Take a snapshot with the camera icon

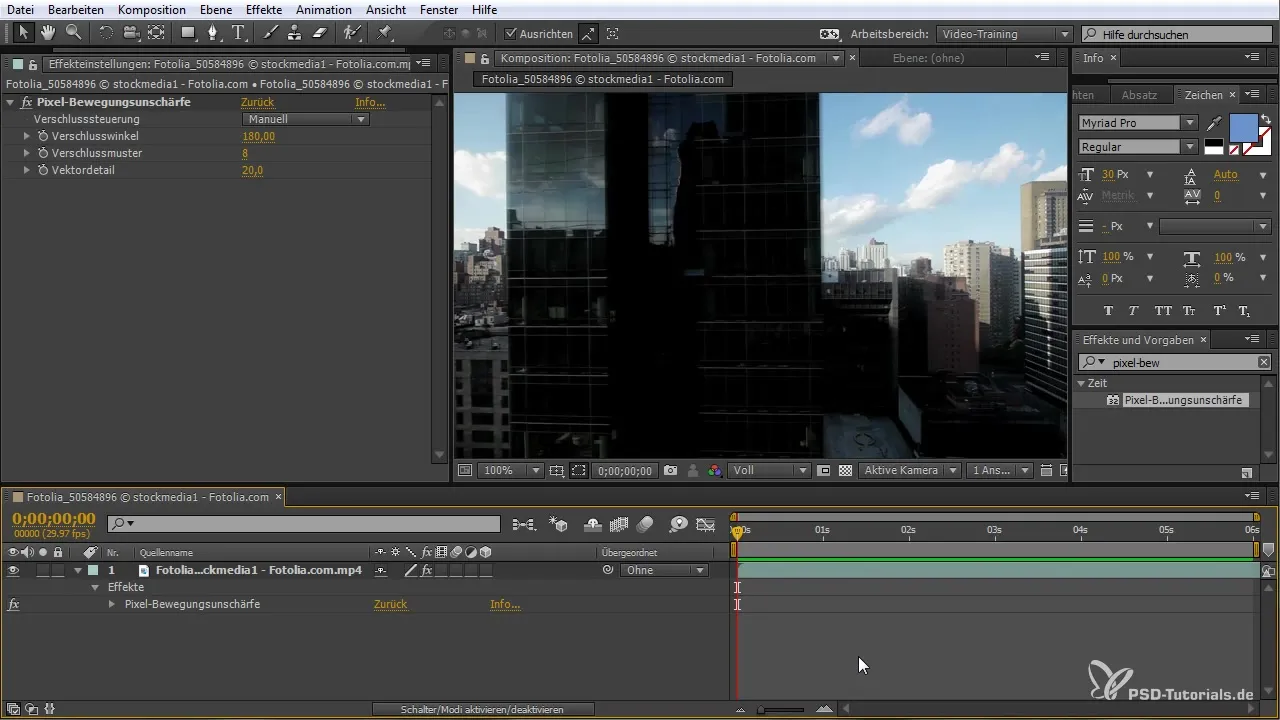(x=671, y=470)
